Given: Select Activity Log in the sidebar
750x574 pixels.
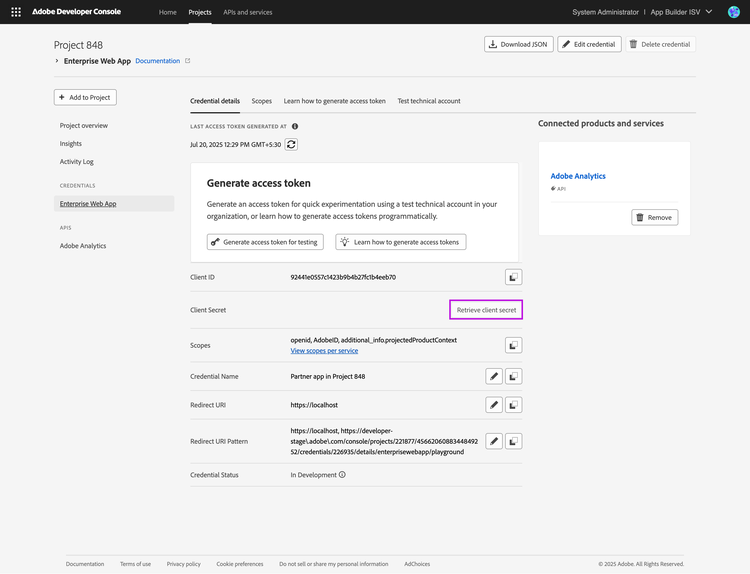Looking at the screenshot, I should point(77,161).
